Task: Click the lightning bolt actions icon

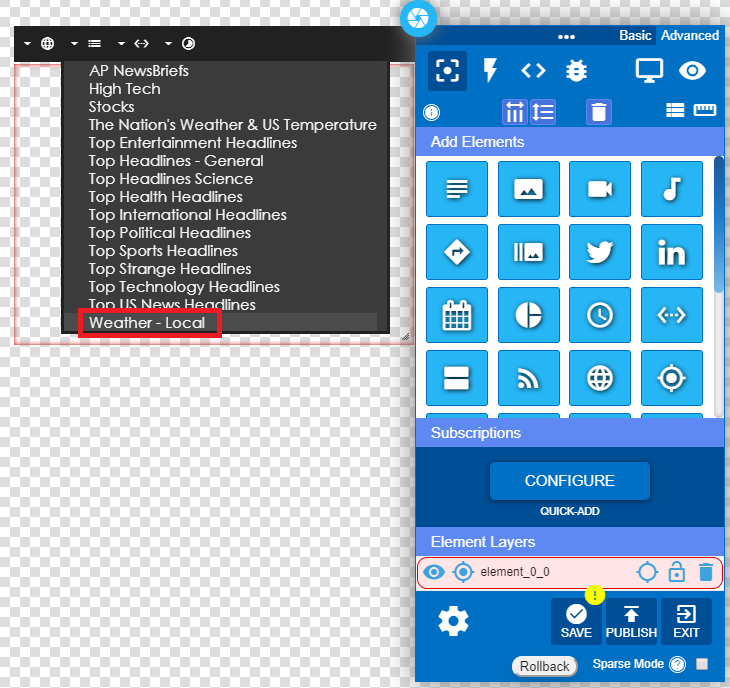Action: click(x=490, y=70)
